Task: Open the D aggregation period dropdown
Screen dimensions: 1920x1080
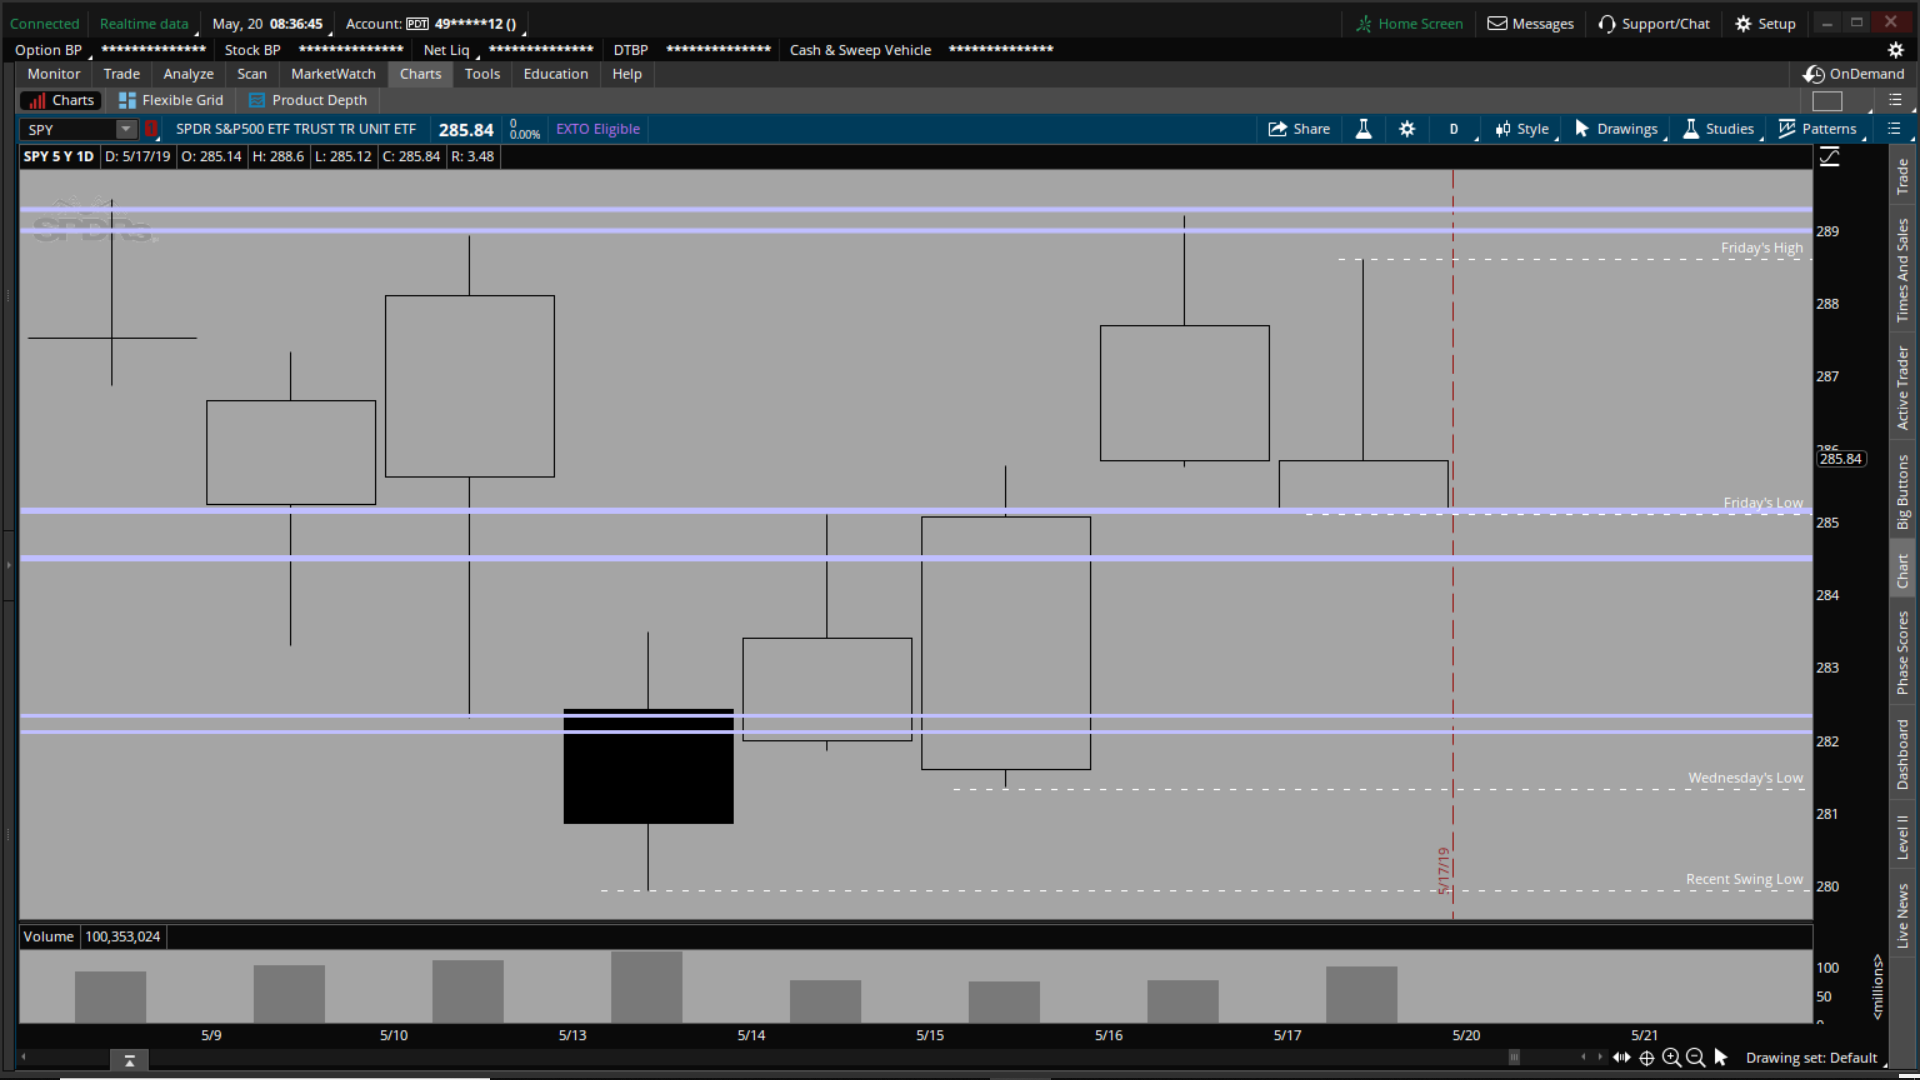Action: 1454,129
